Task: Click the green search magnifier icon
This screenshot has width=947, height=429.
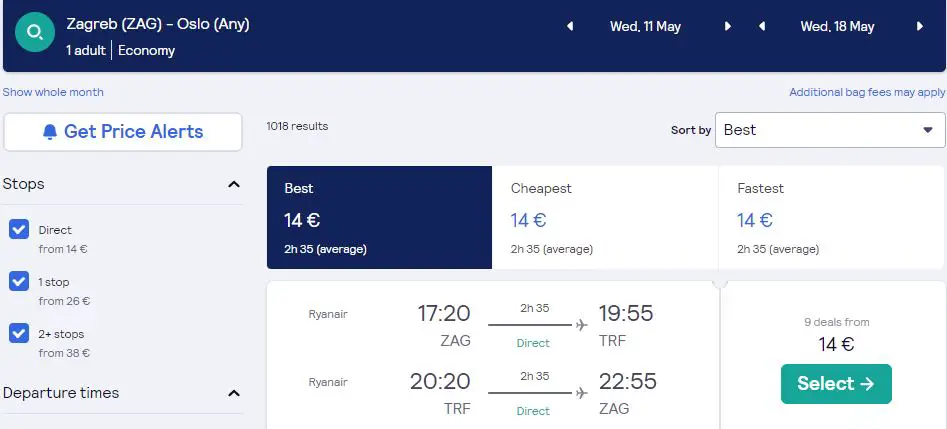Action: [35, 31]
